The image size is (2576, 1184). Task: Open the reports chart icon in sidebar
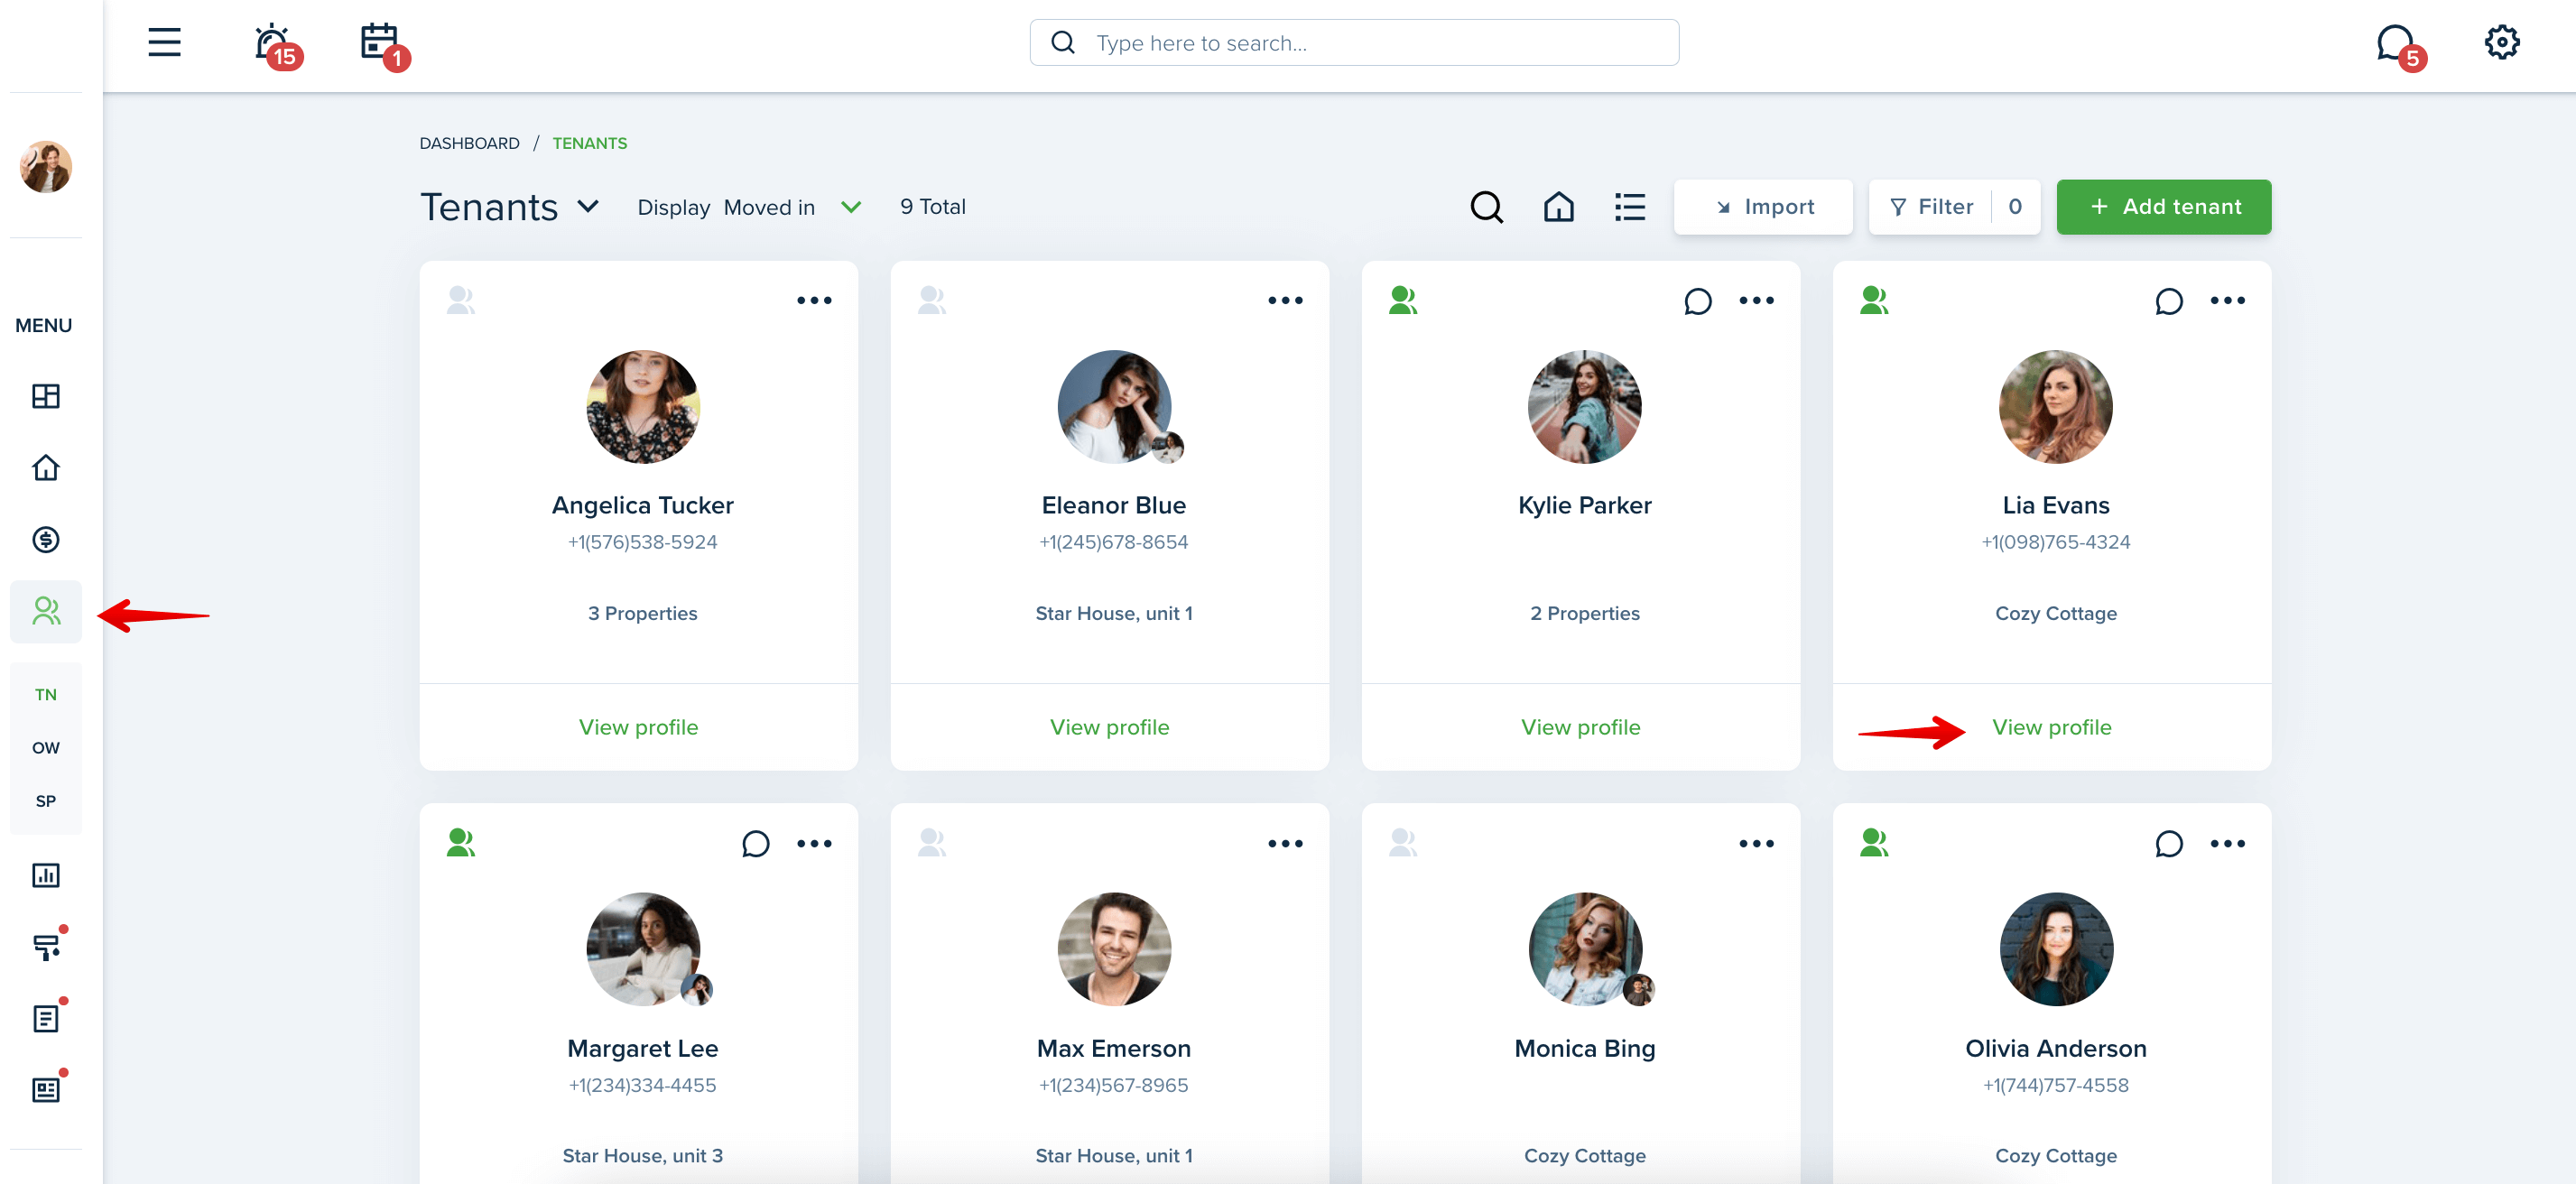[46, 875]
